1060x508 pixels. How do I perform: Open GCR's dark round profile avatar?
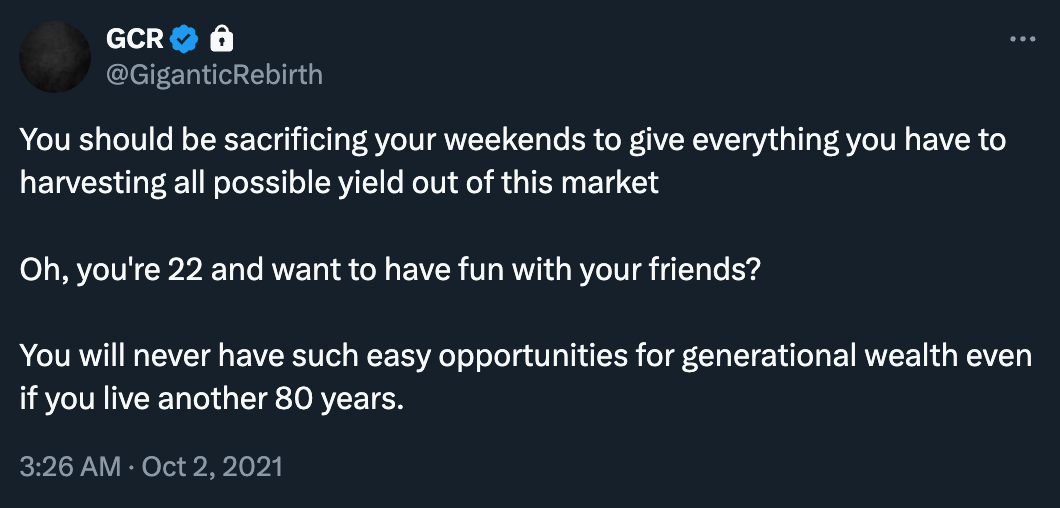coord(55,57)
